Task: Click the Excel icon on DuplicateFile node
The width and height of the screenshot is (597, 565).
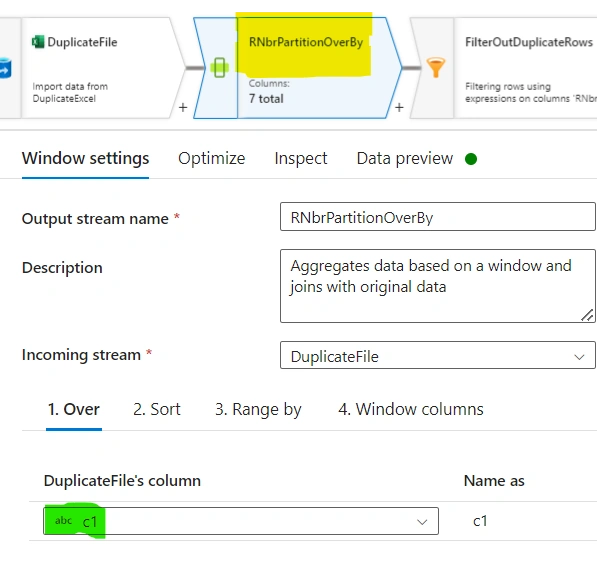Action: click(x=37, y=42)
